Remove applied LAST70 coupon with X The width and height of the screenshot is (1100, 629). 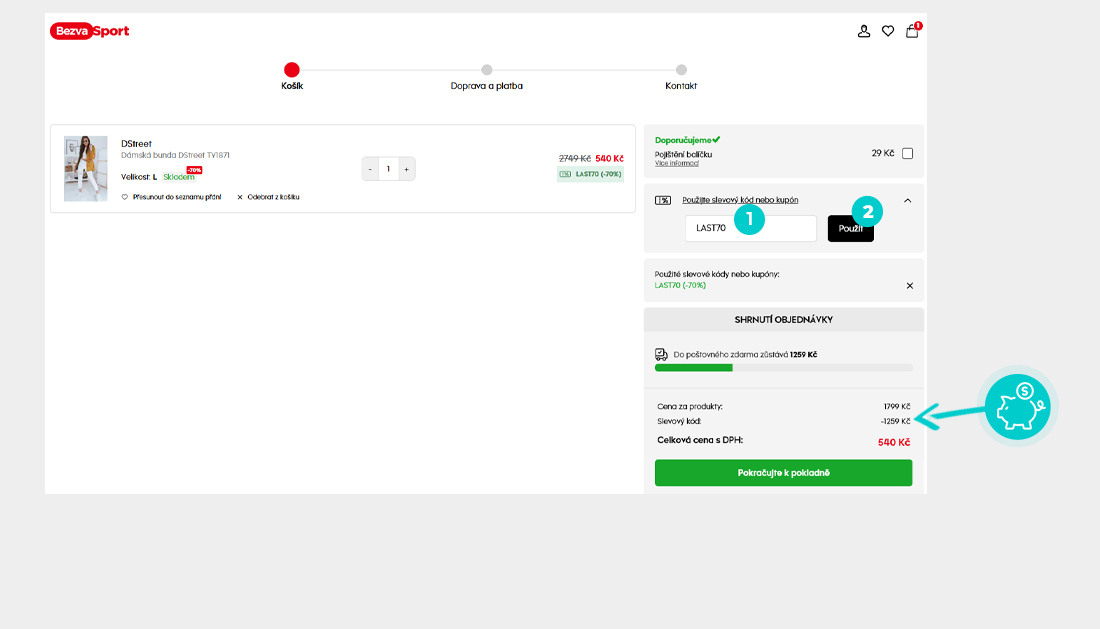[x=909, y=285]
